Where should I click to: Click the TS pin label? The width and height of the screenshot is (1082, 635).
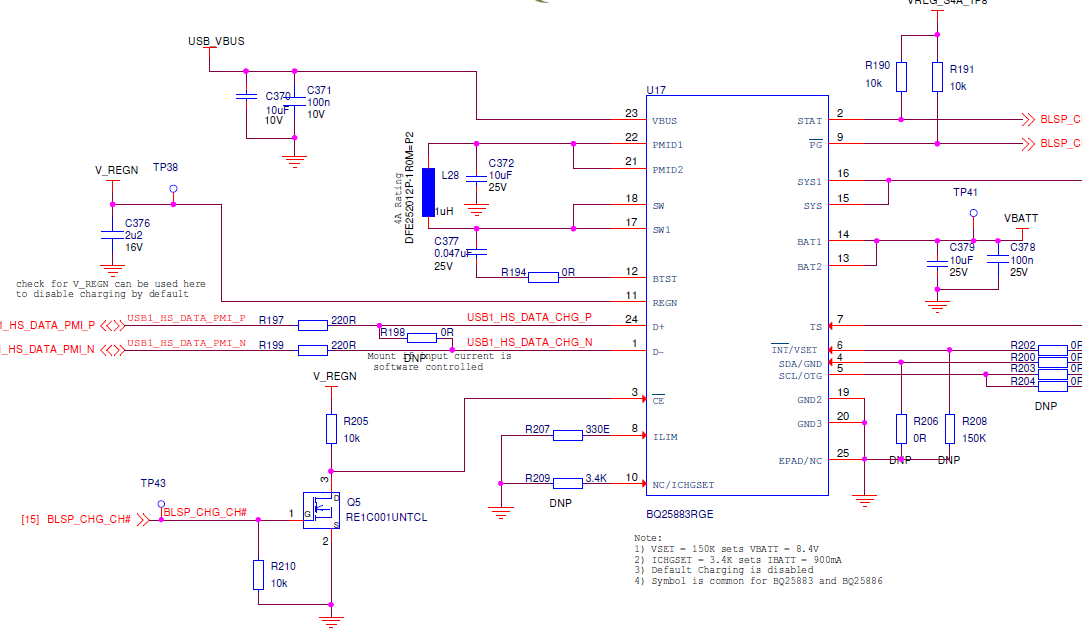tap(816, 327)
